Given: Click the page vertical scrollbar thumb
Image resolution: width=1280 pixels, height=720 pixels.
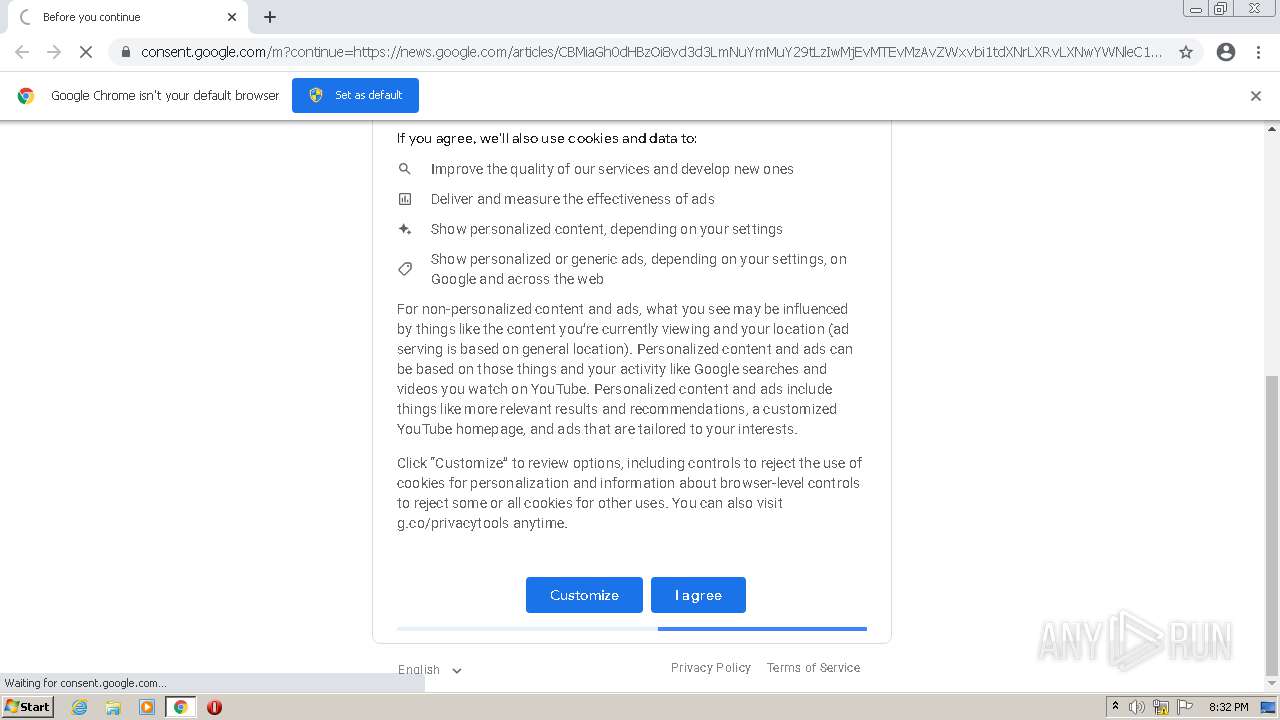Looking at the screenshot, I should (x=1272, y=525).
